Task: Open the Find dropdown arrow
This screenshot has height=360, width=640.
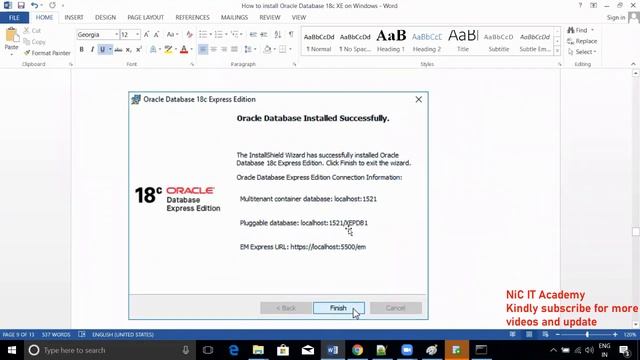Action: coord(592,31)
